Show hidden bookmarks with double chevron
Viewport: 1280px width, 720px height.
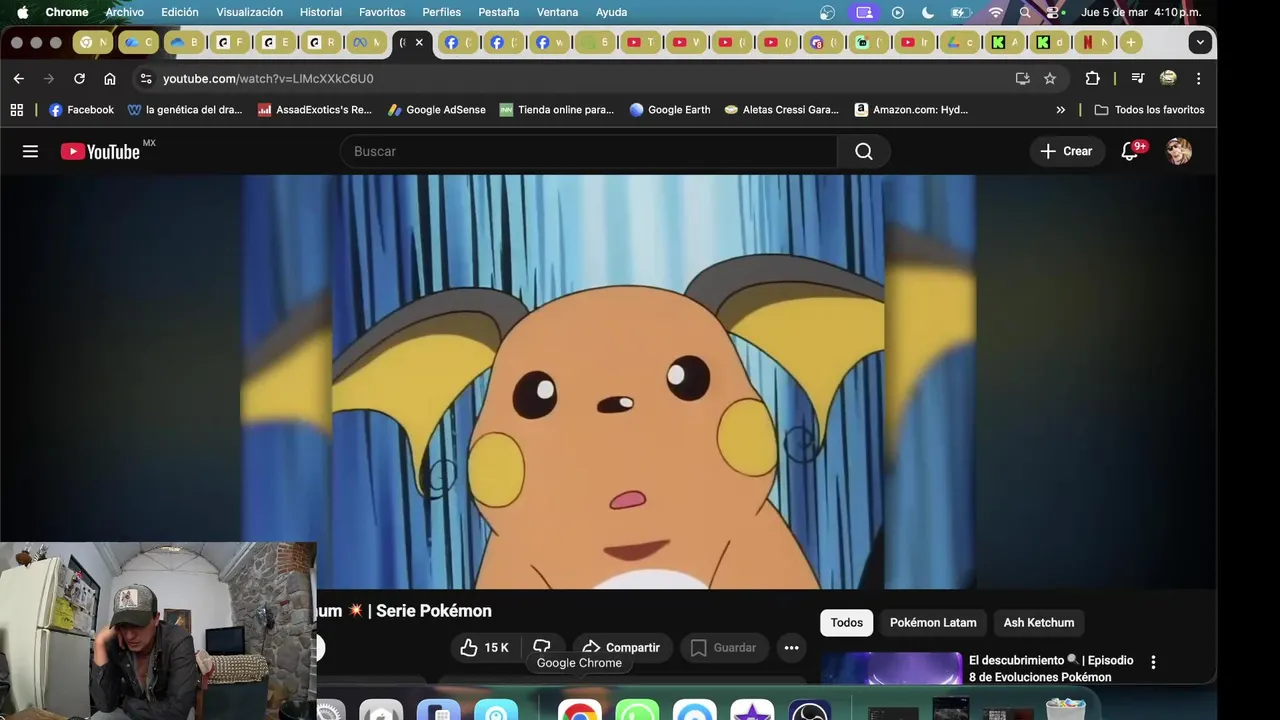(1061, 110)
